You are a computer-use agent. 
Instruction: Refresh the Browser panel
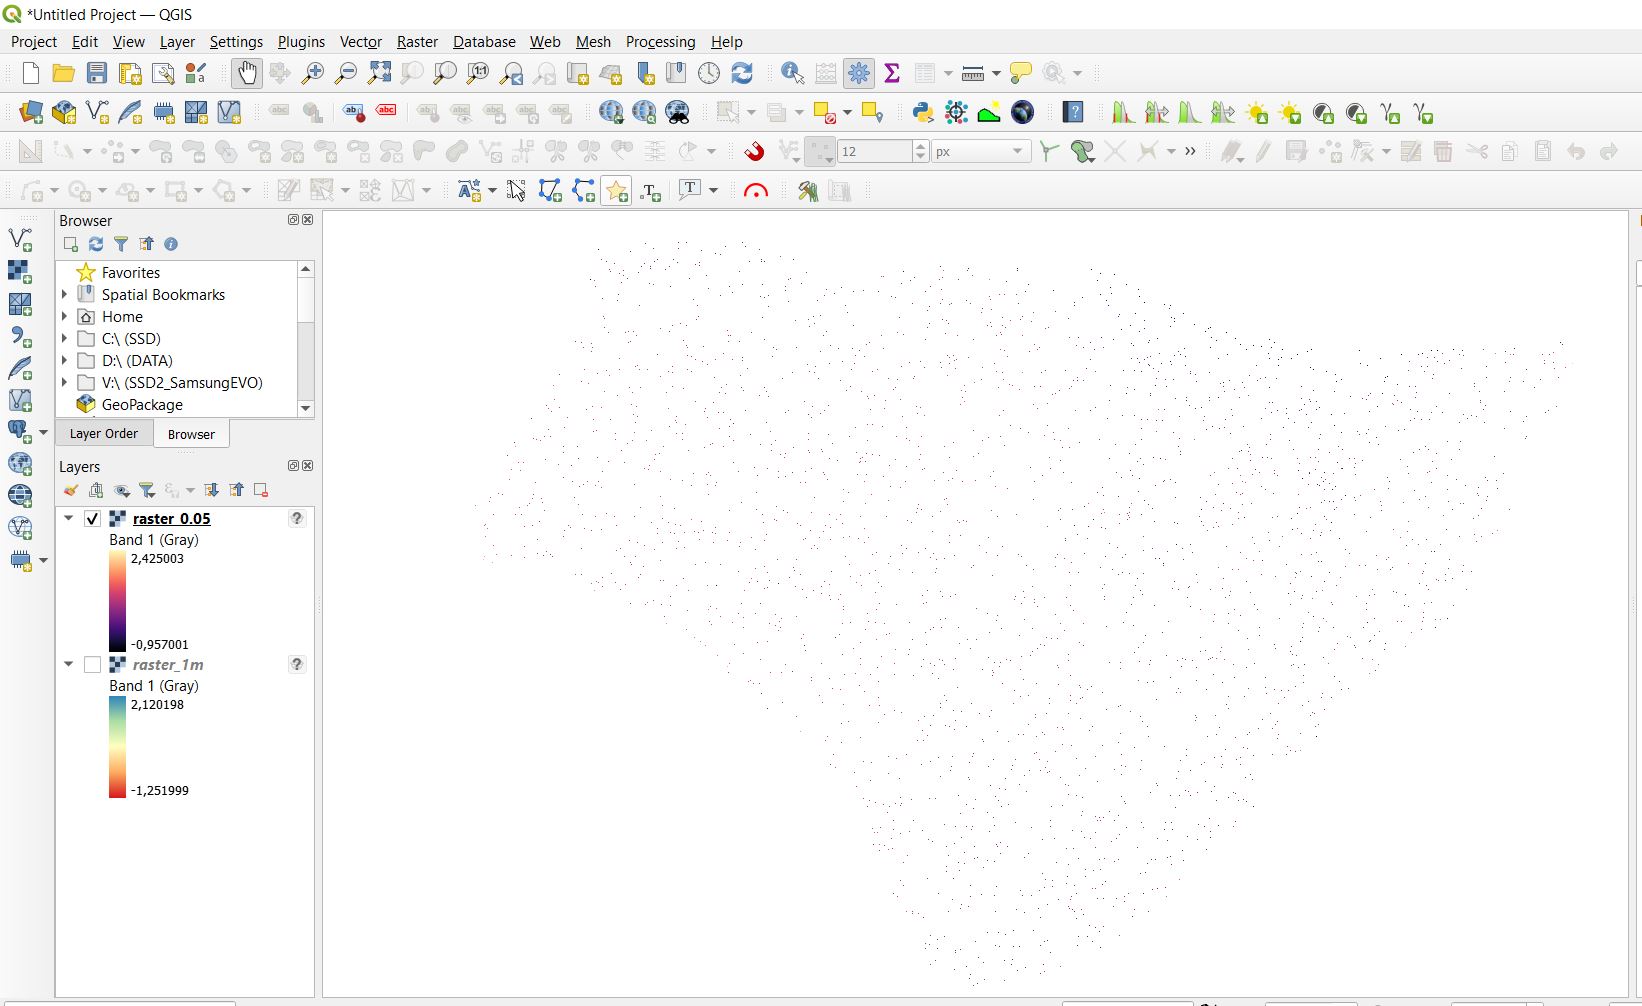(95, 244)
